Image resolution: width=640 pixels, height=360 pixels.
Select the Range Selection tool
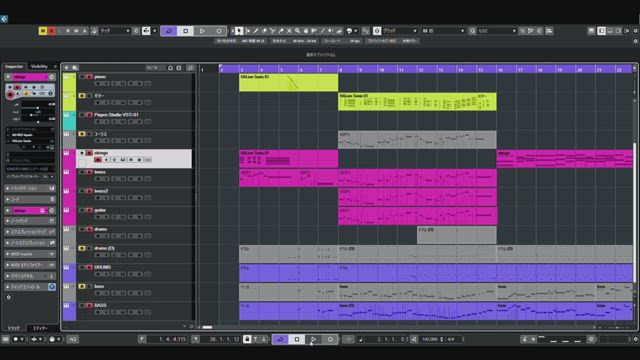point(247,31)
